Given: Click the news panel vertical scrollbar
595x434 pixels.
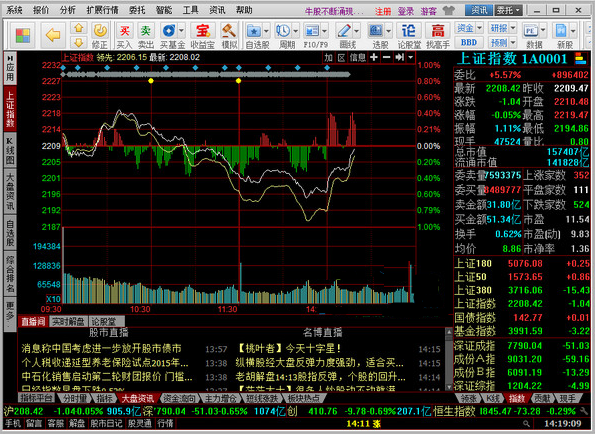Looking at the screenshot, I should click(449, 359).
